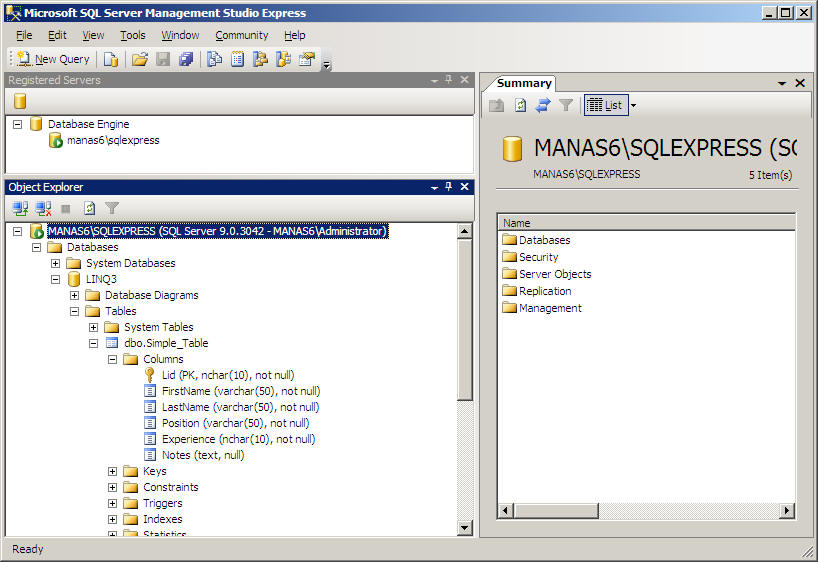818x562 pixels.
Task: Click Connect icon in Object Explorer toolbar
Action: (x=20, y=209)
